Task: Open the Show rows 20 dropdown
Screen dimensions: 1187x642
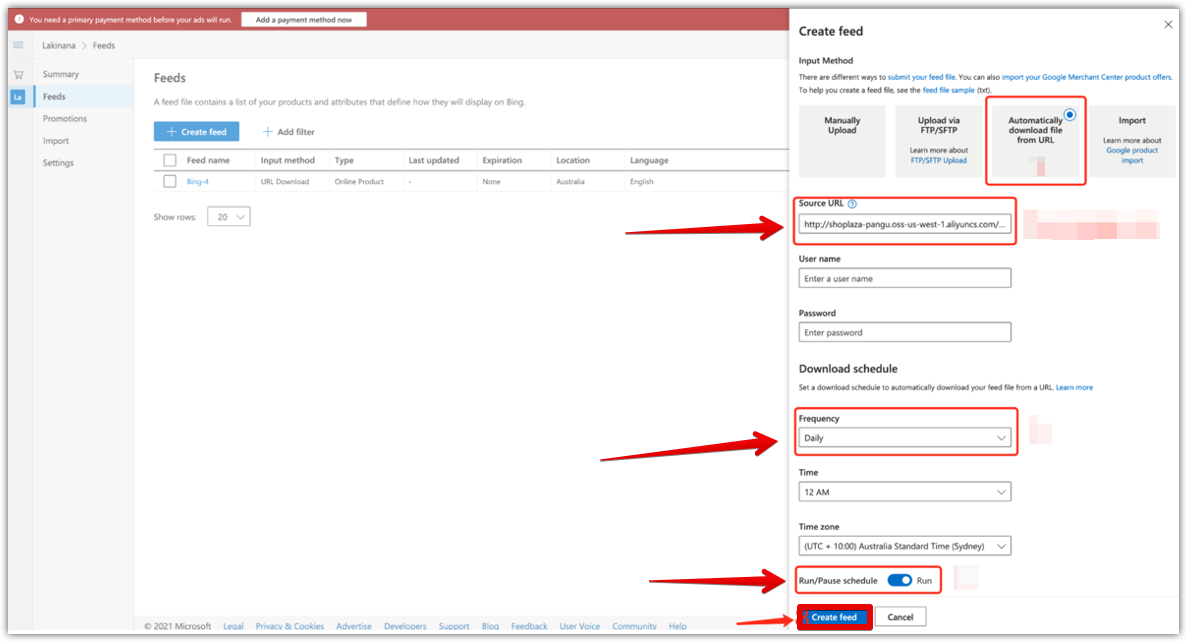Action: 229,217
